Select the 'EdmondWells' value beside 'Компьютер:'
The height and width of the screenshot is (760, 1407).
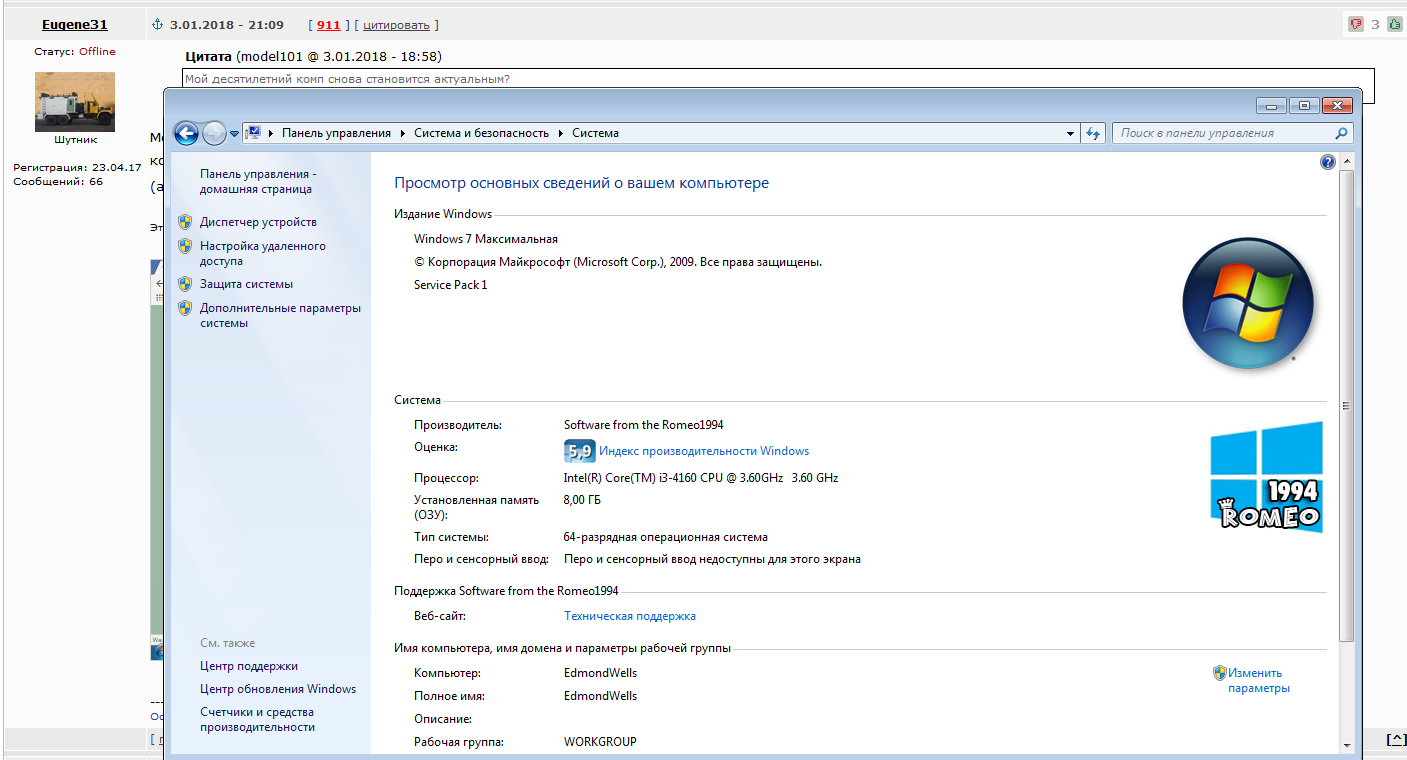[600, 673]
